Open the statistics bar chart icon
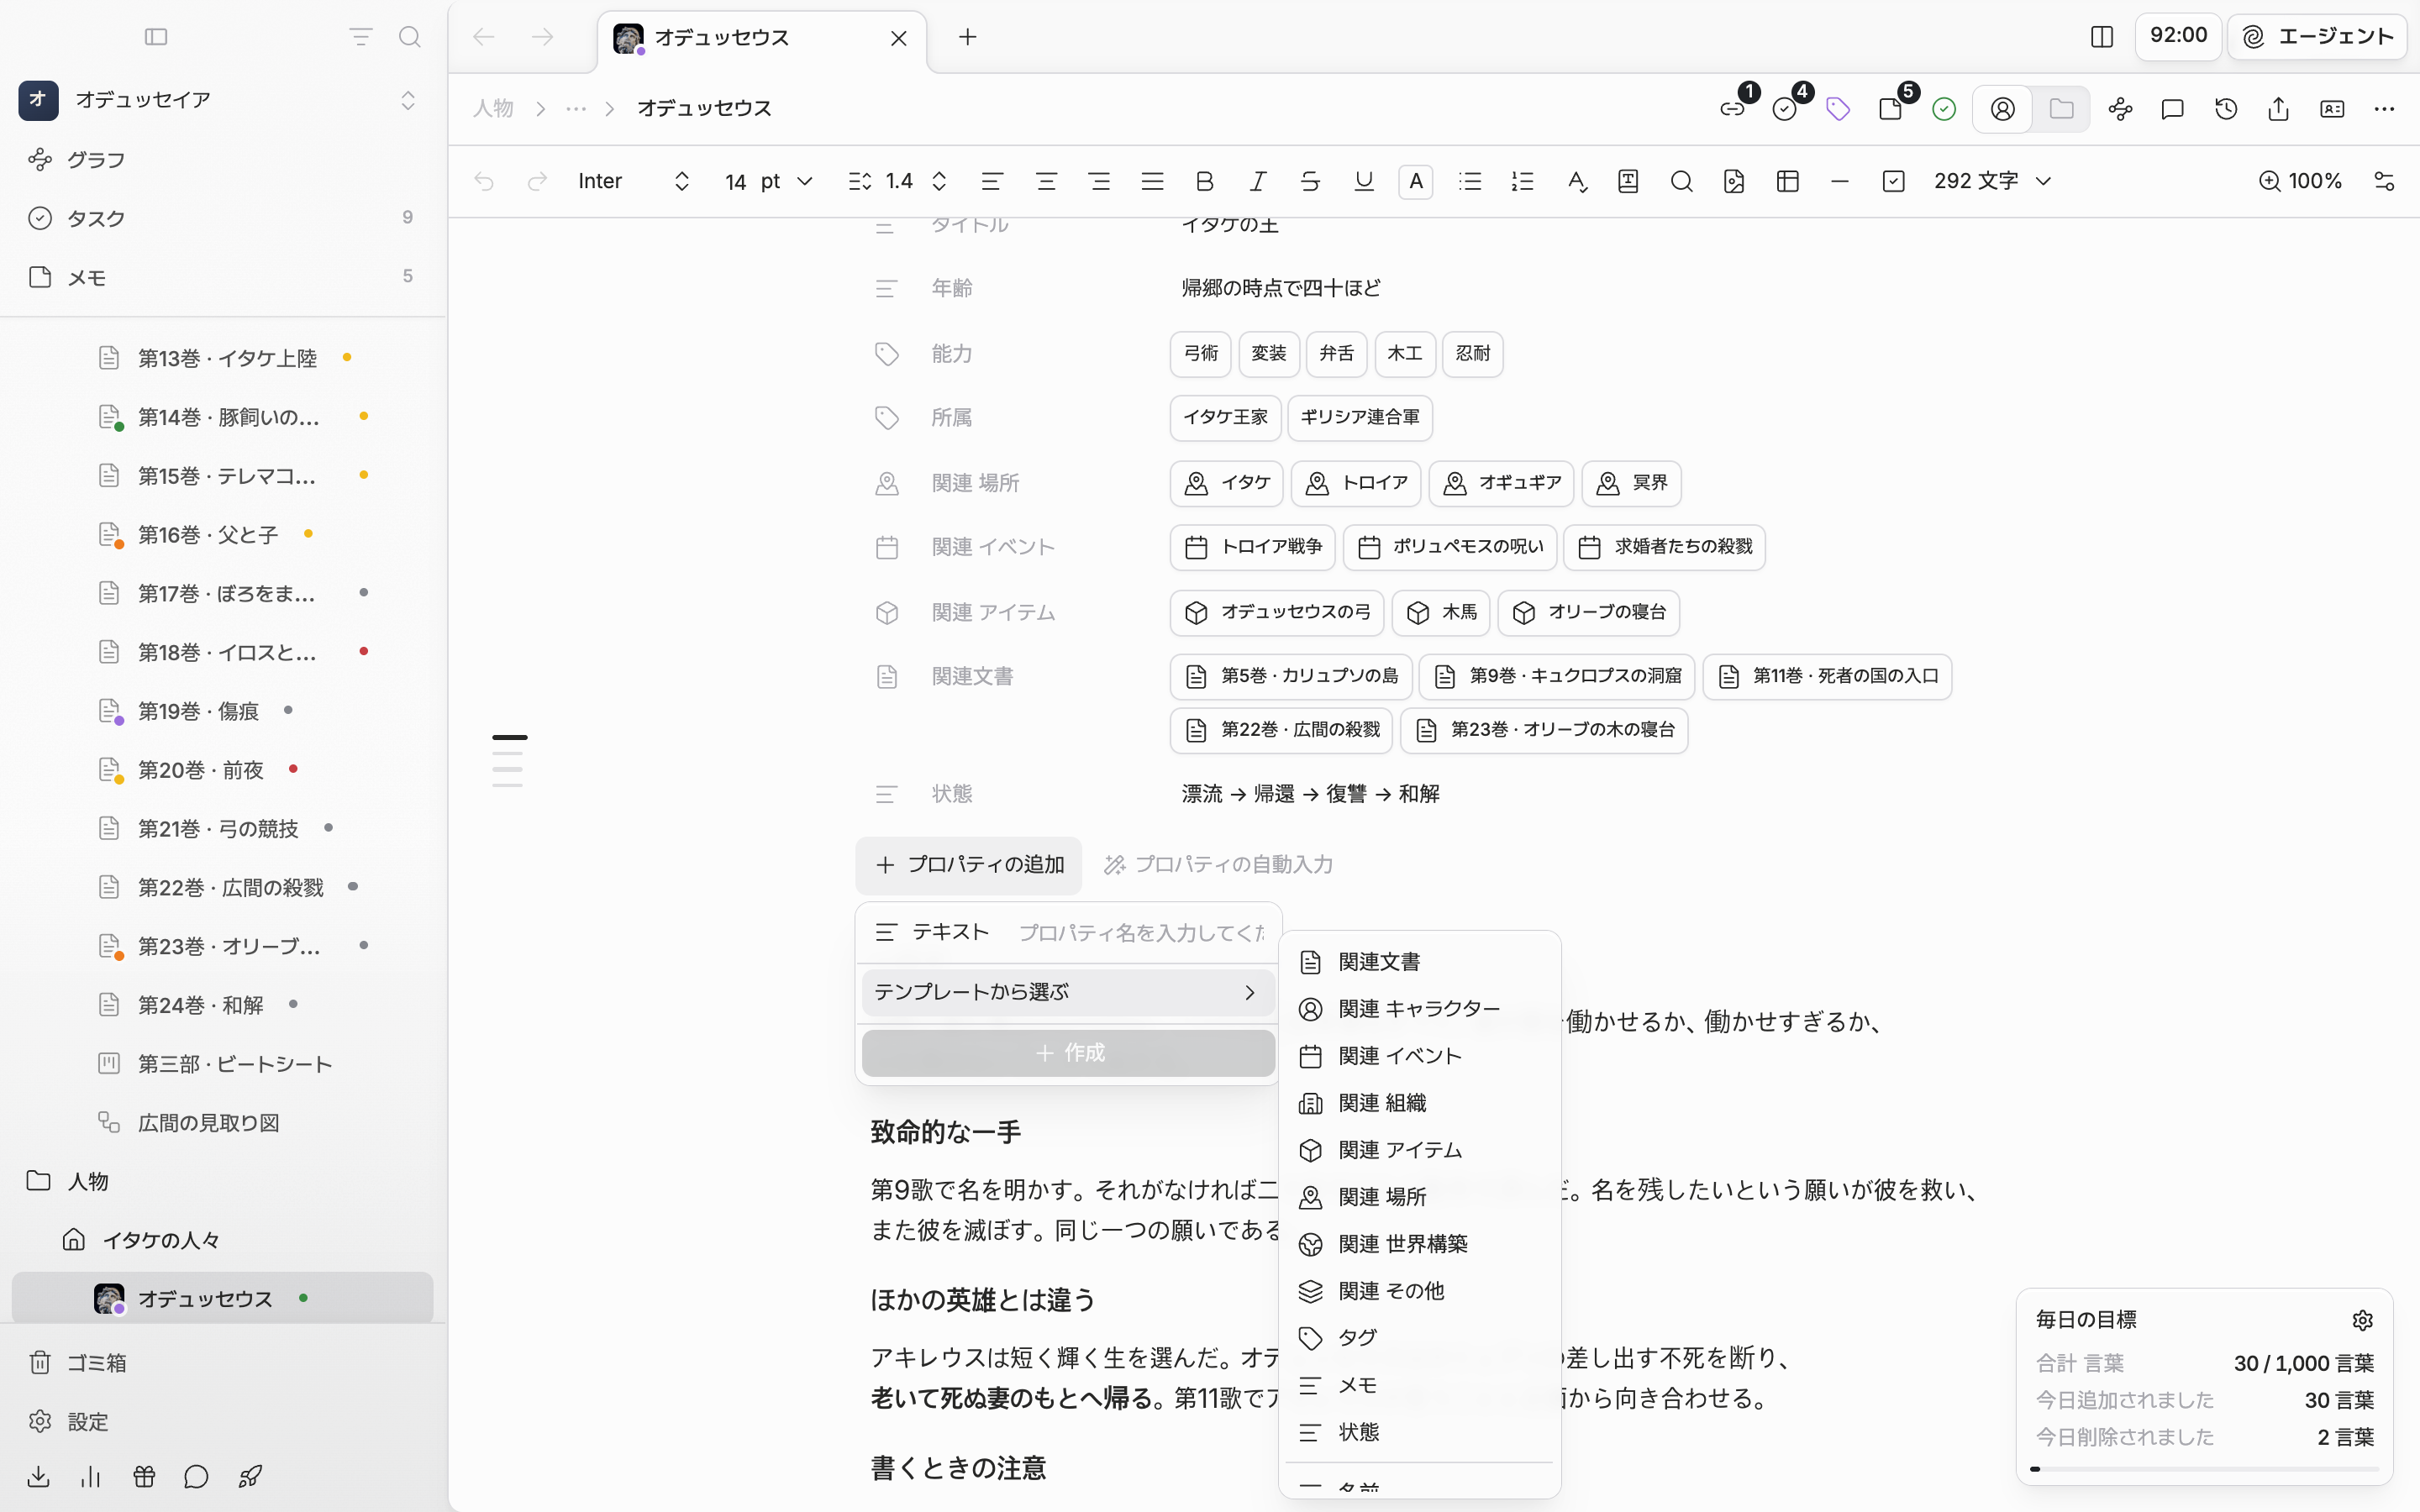The height and width of the screenshot is (1512, 2420). pos(91,1476)
